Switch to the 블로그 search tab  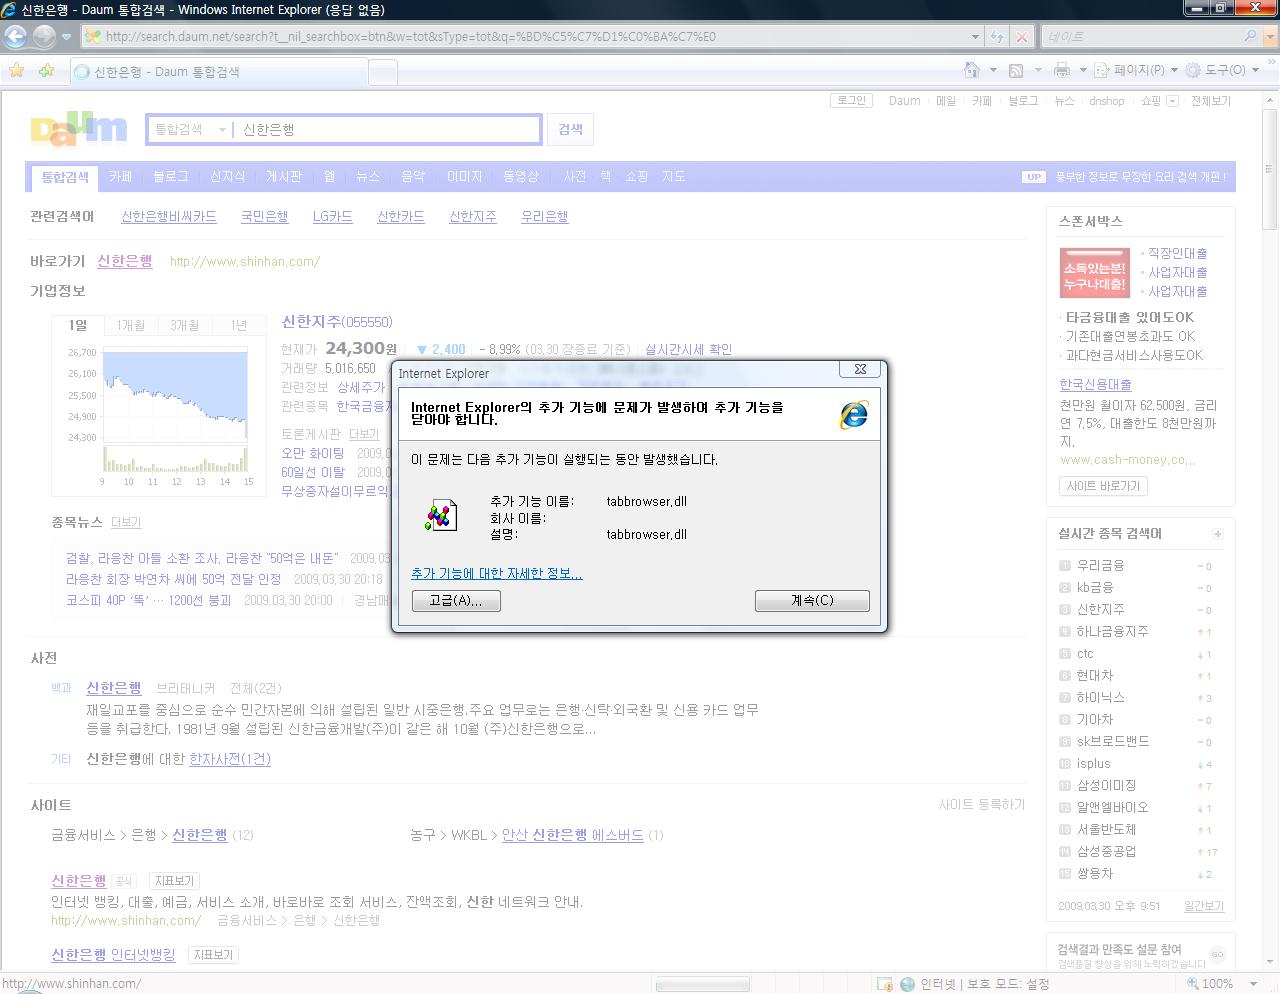pos(170,177)
